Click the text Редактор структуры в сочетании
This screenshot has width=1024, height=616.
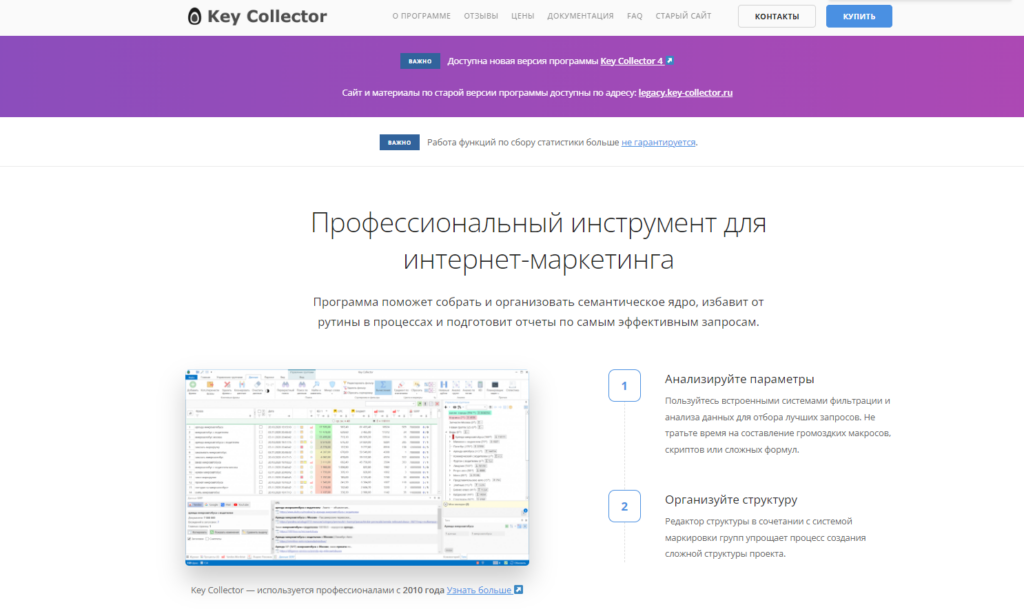click(765, 538)
